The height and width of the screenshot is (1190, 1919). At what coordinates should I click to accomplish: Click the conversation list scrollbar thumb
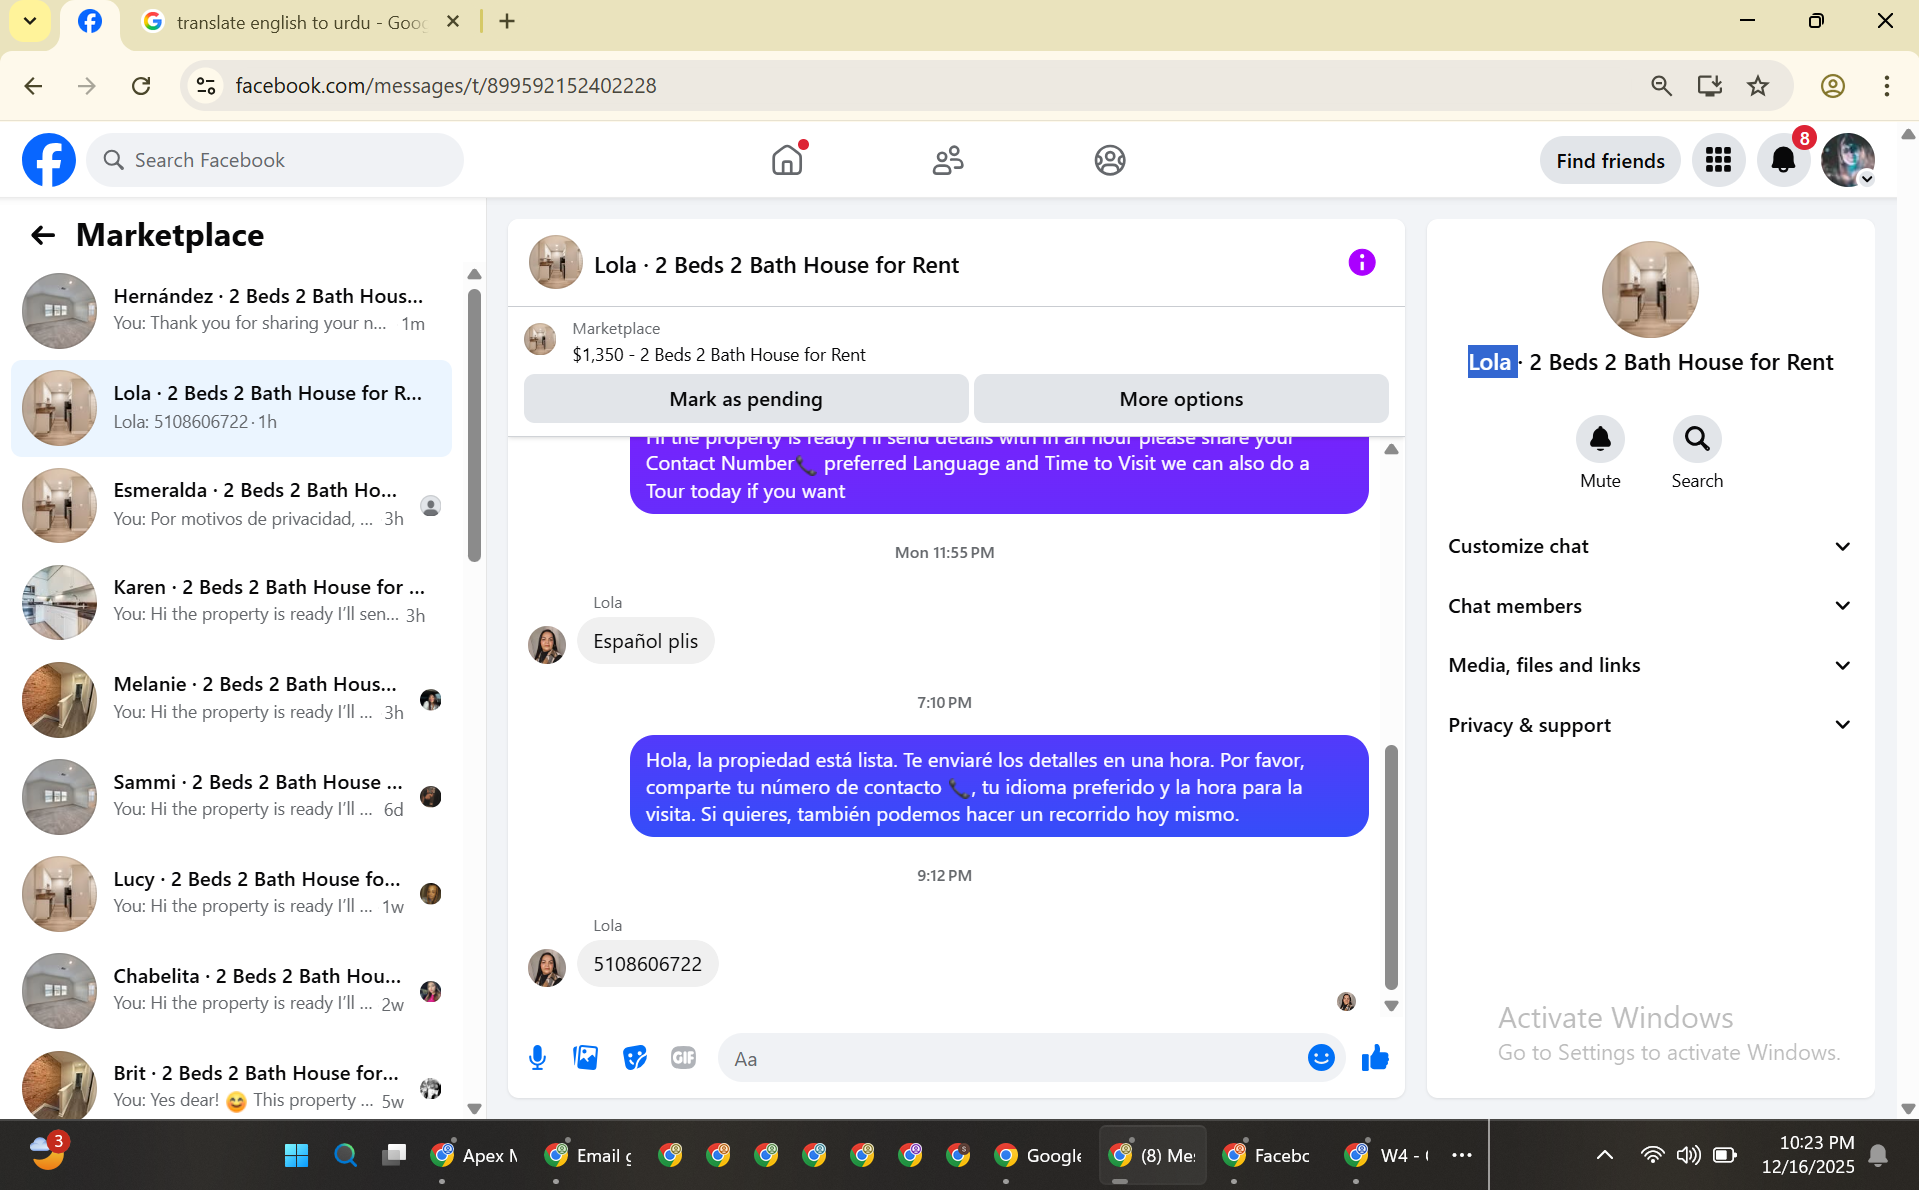pos(474,425)
